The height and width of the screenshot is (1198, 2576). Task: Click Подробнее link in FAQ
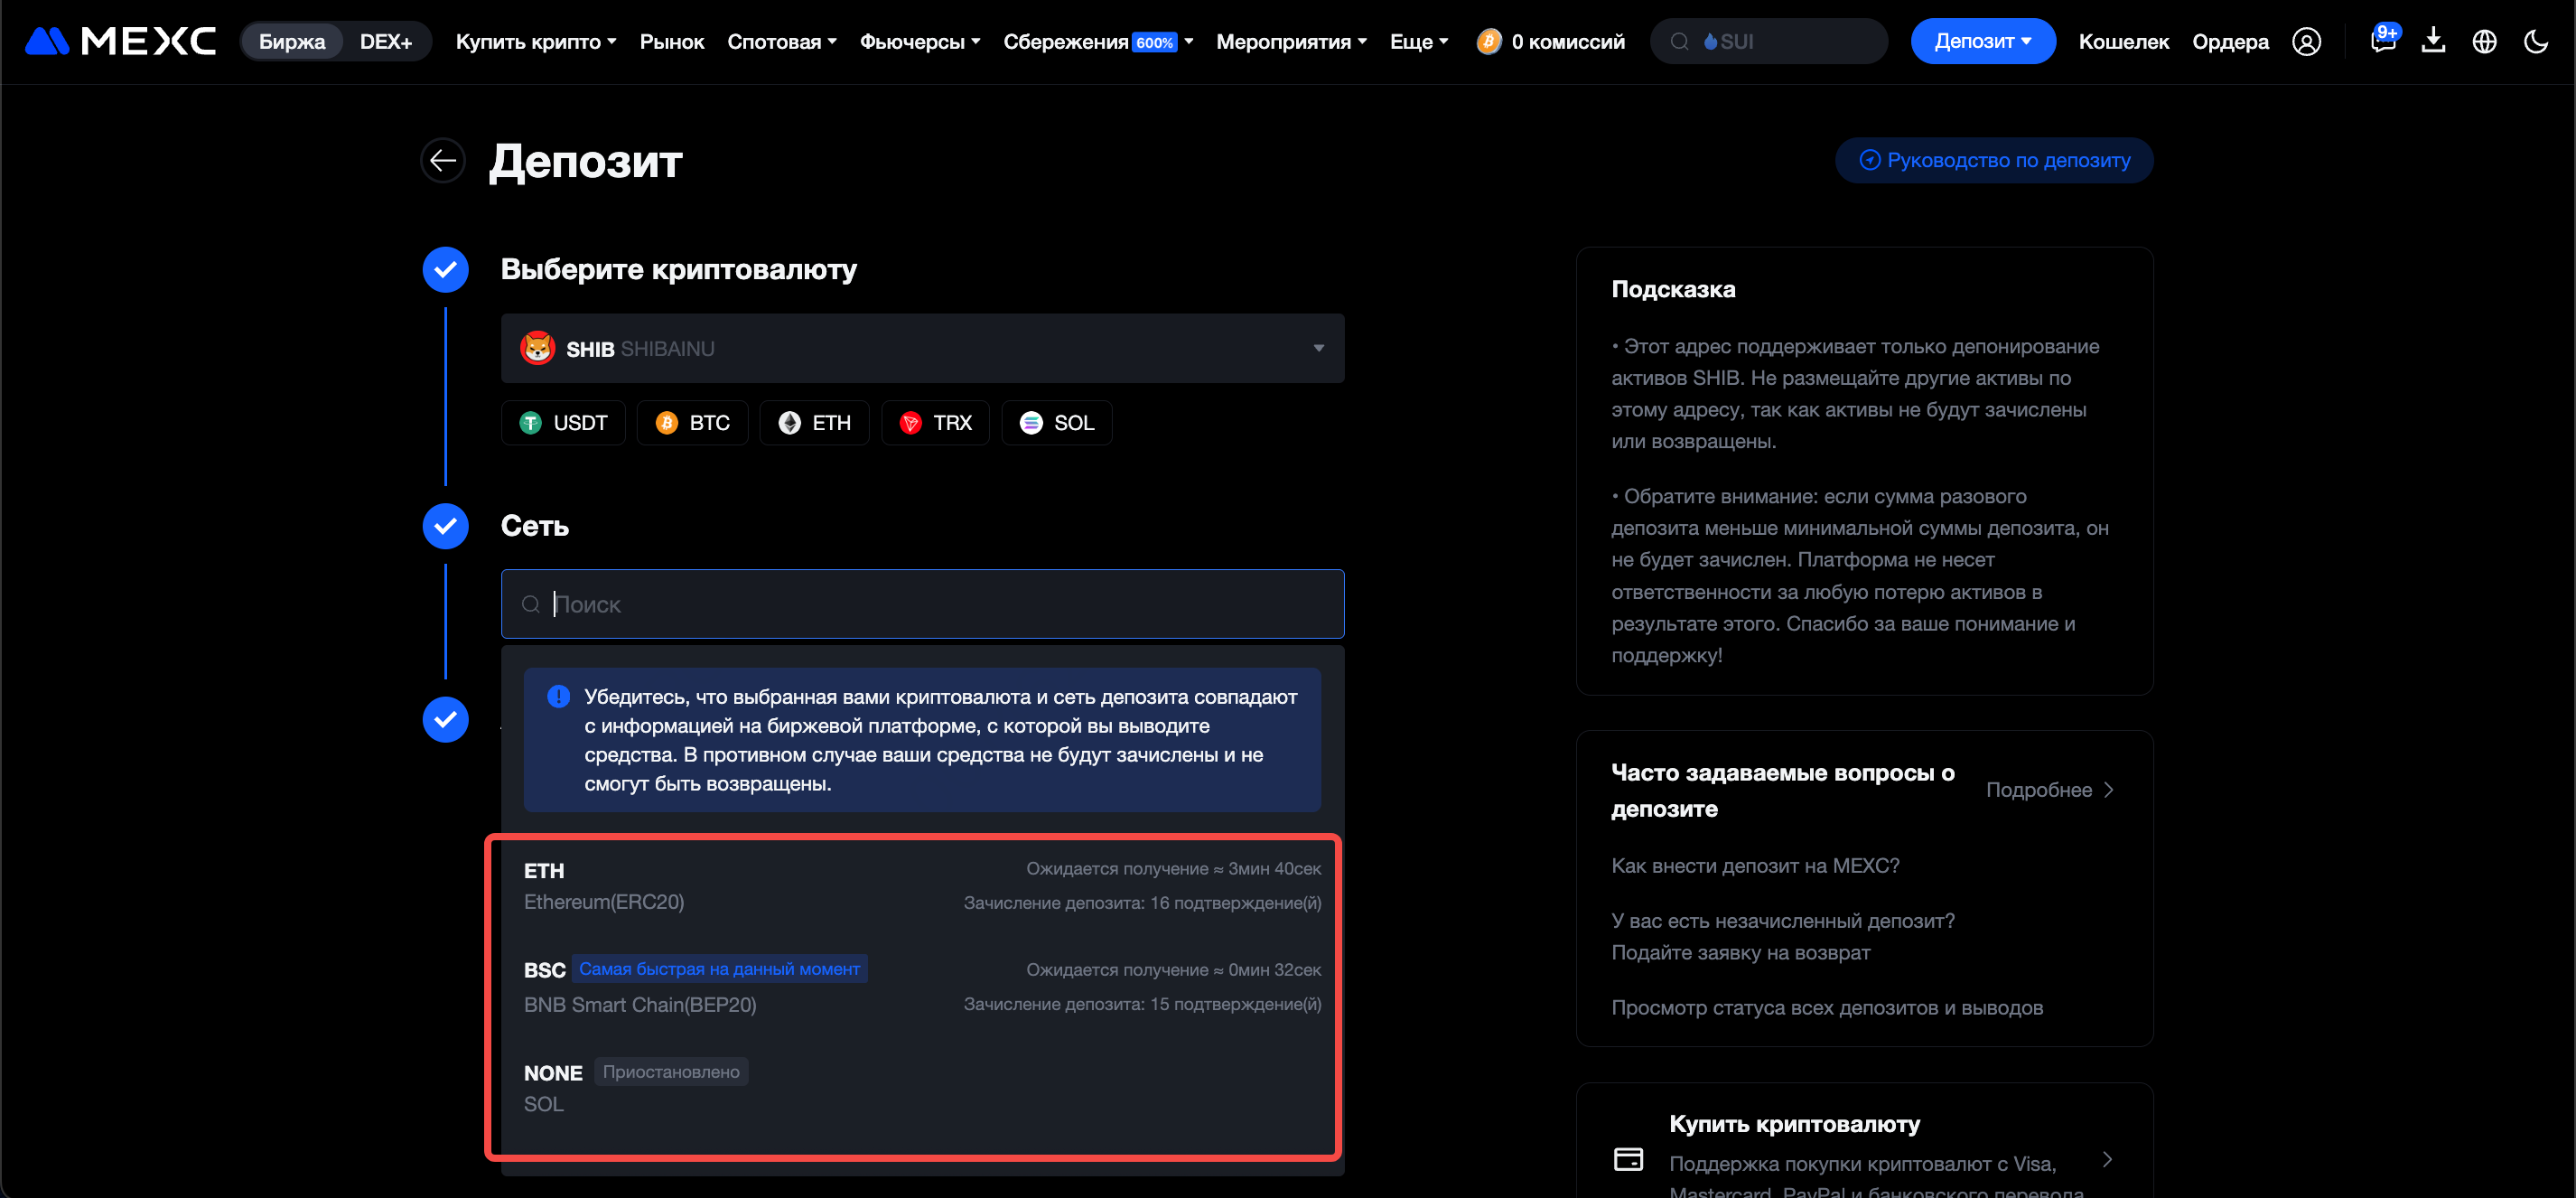[2050, 790]
